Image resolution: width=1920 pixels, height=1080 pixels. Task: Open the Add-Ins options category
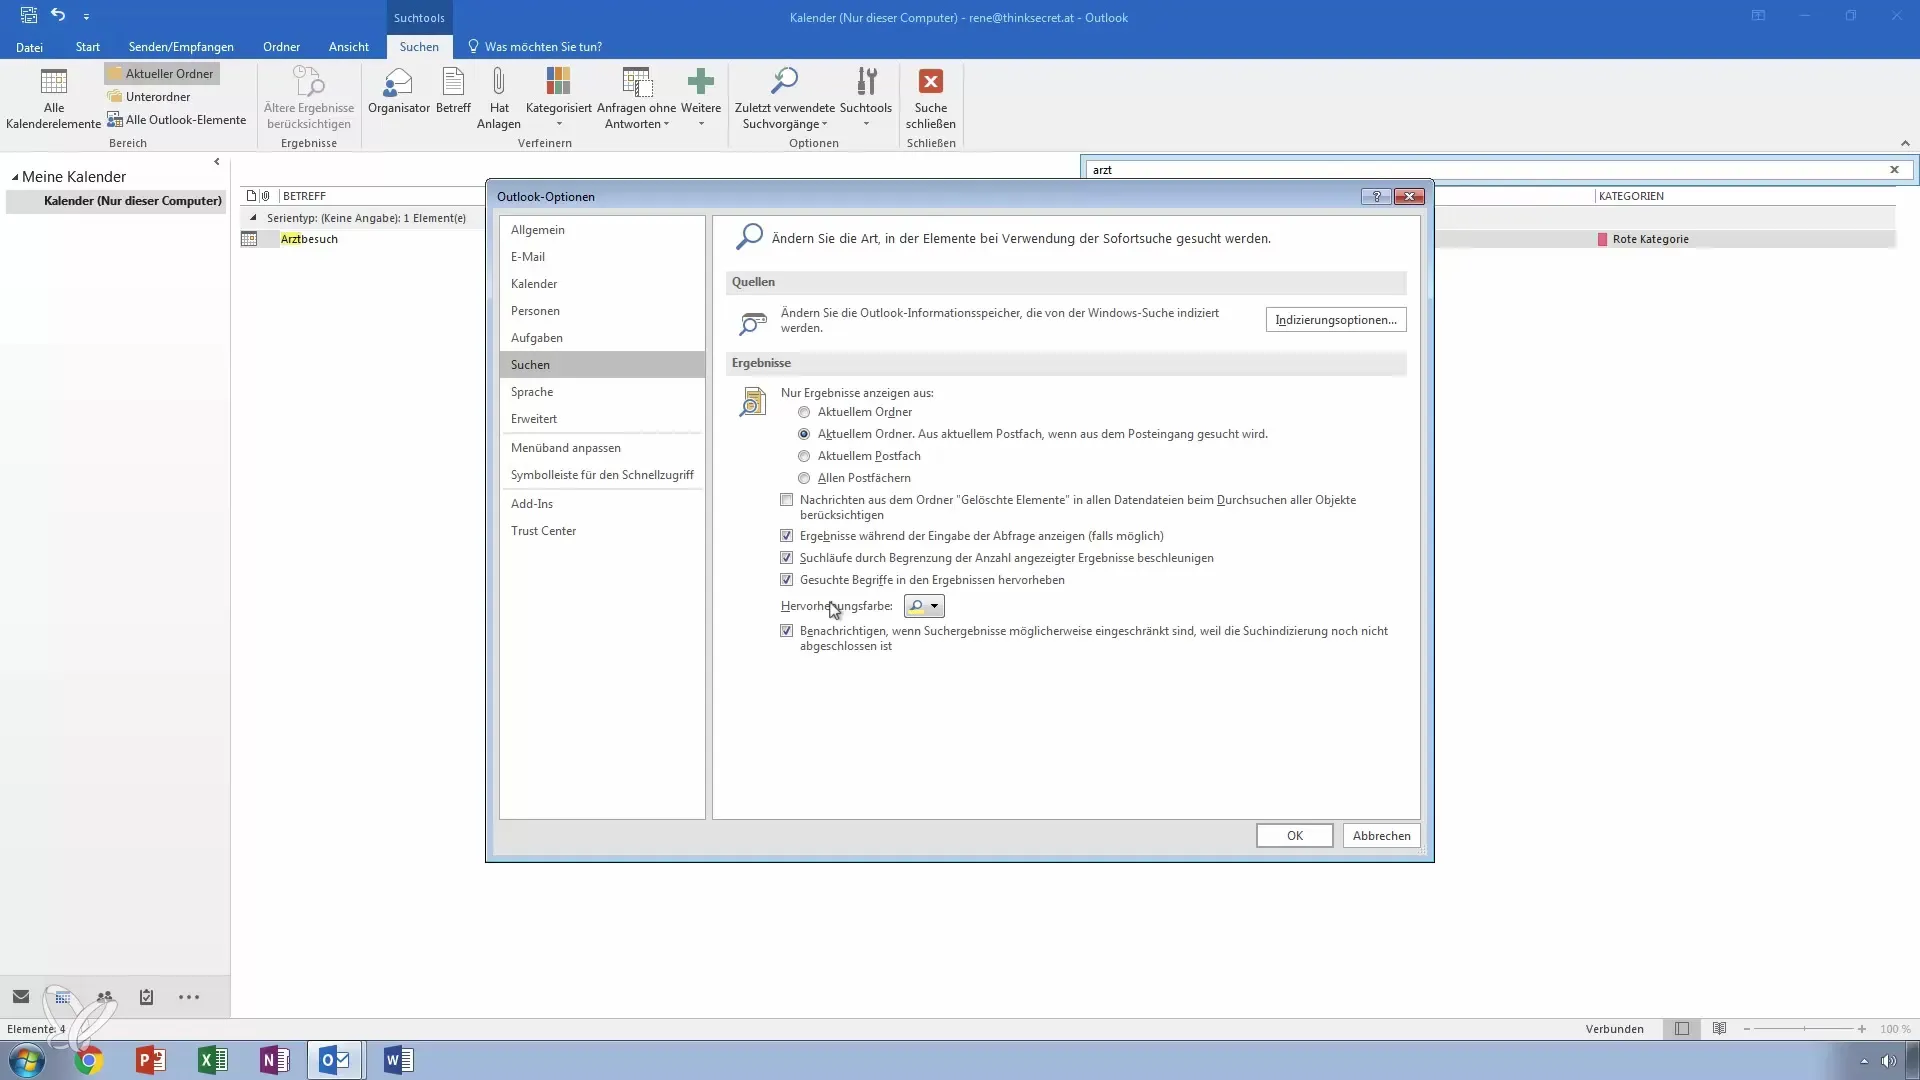(x=602, y=504)
